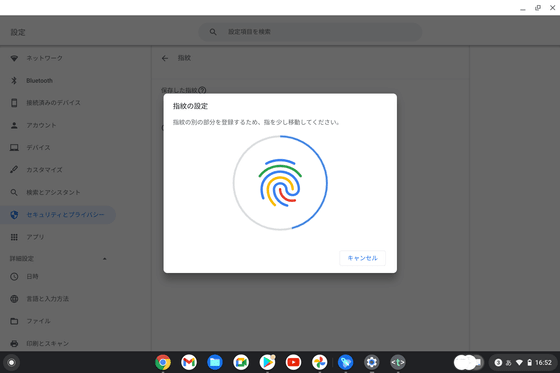Screen dimensions: 560x373
Task: Click the fingerprint icon in the dialog
Action: click(280, 183)
